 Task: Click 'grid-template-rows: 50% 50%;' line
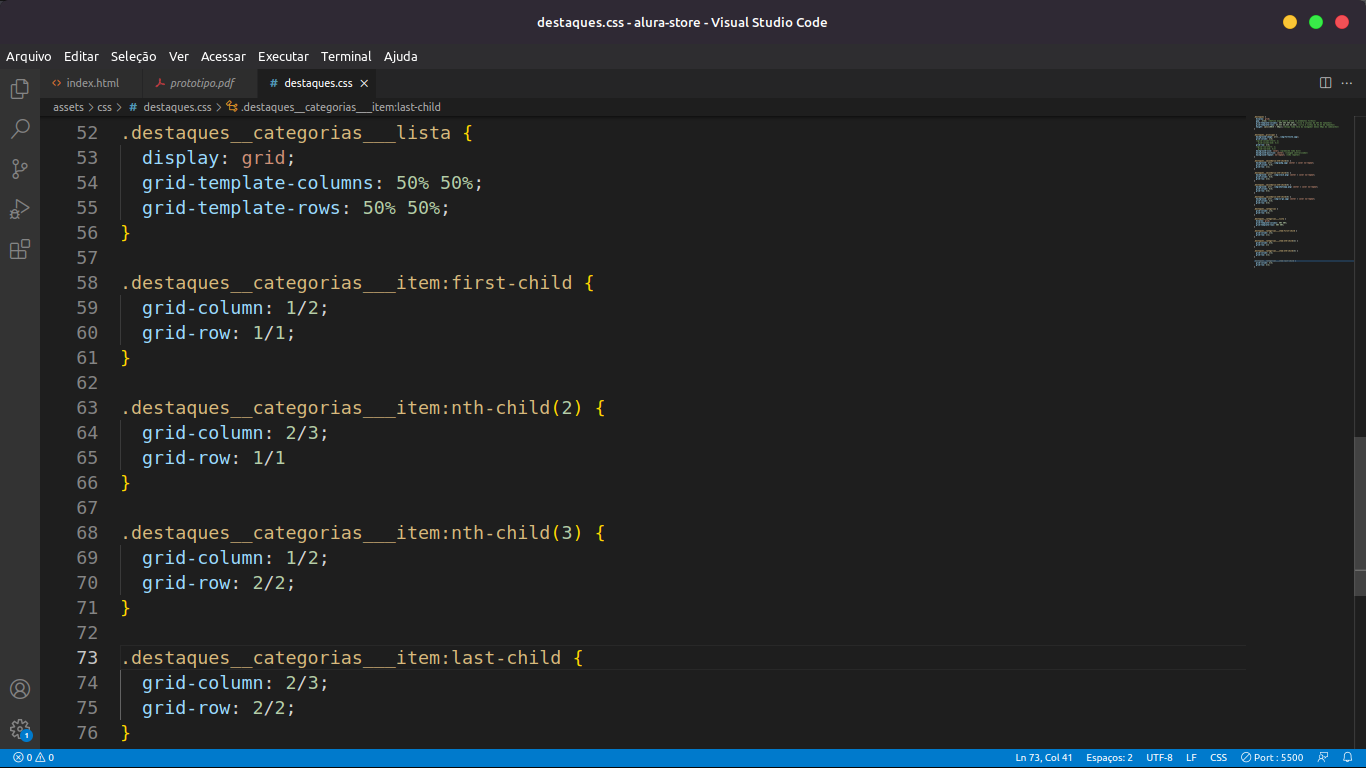click(296, 208)
